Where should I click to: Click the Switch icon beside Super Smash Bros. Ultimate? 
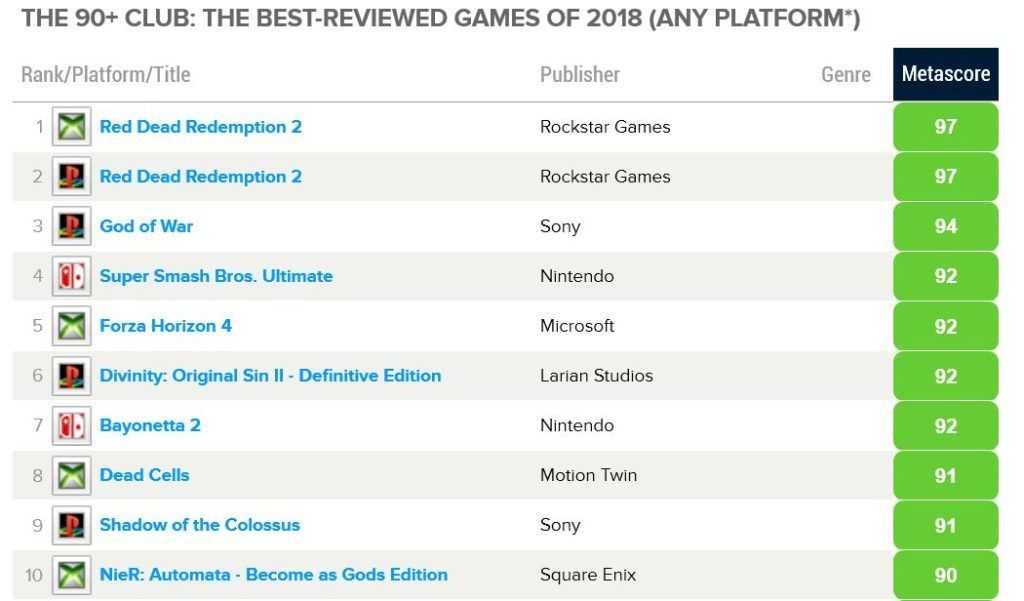(x=71, y=276)
